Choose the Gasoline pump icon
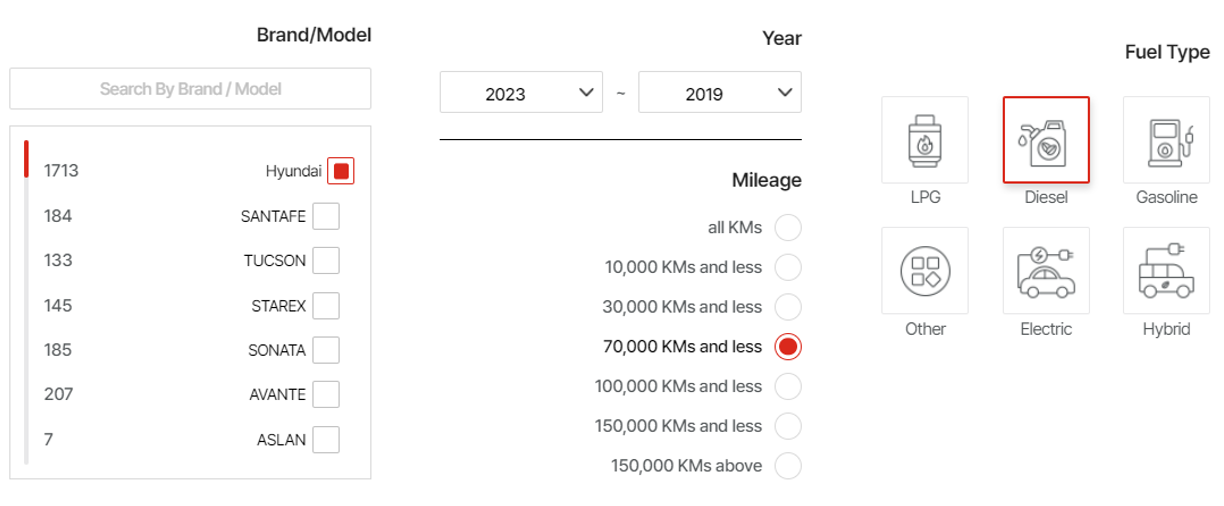 pyautogui.click(x=1166, y=140)
